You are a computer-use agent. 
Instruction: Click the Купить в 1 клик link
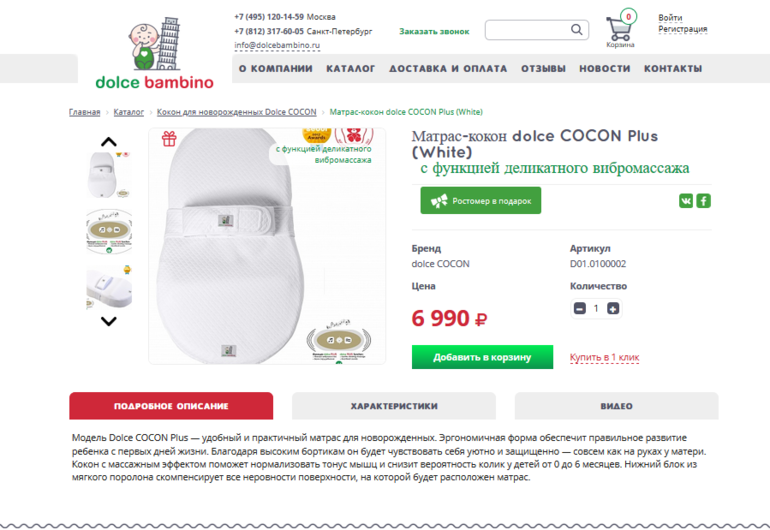coord(604,357)
